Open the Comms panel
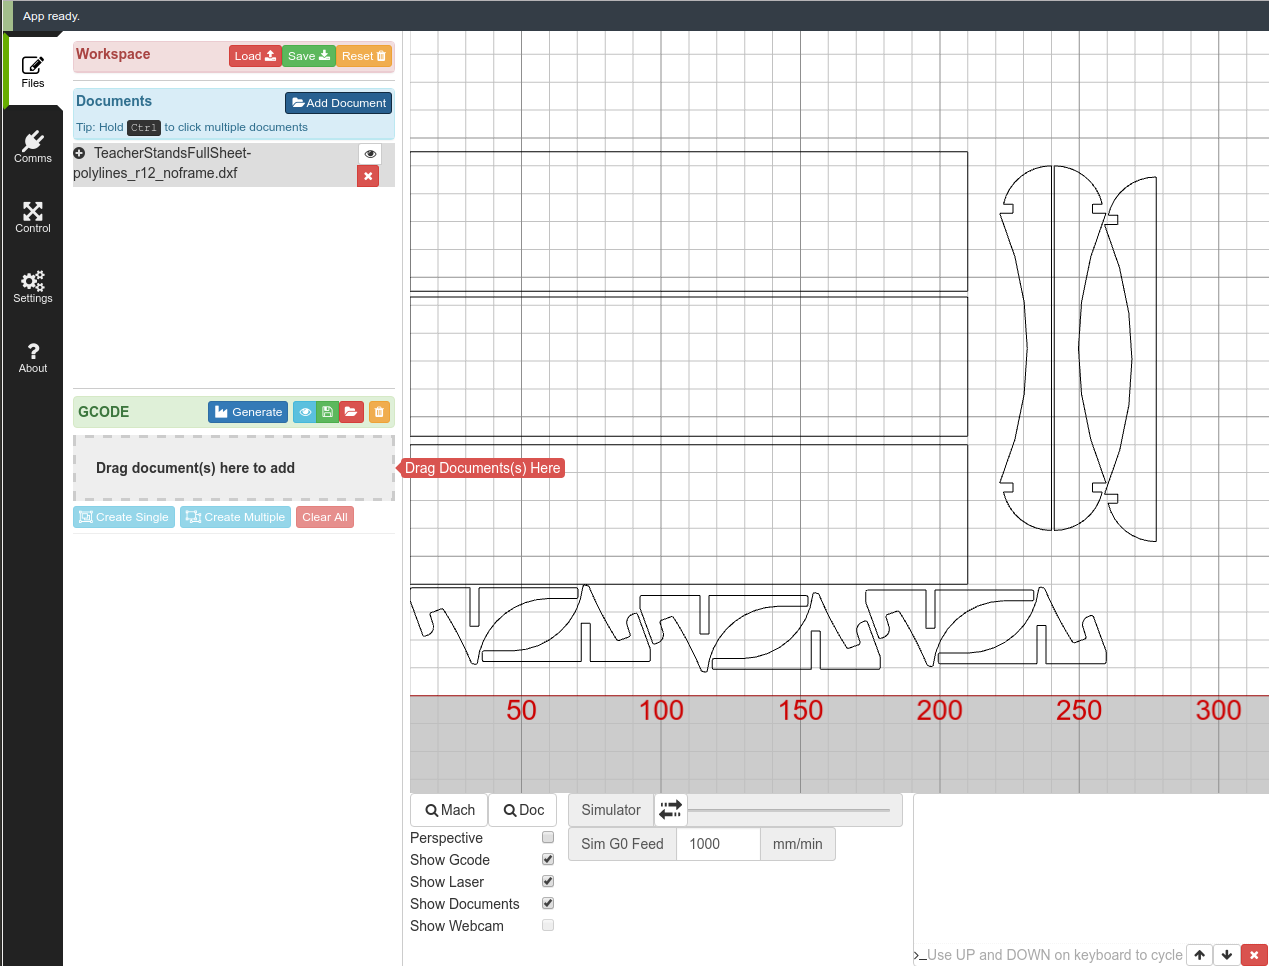 pos(33,146)
